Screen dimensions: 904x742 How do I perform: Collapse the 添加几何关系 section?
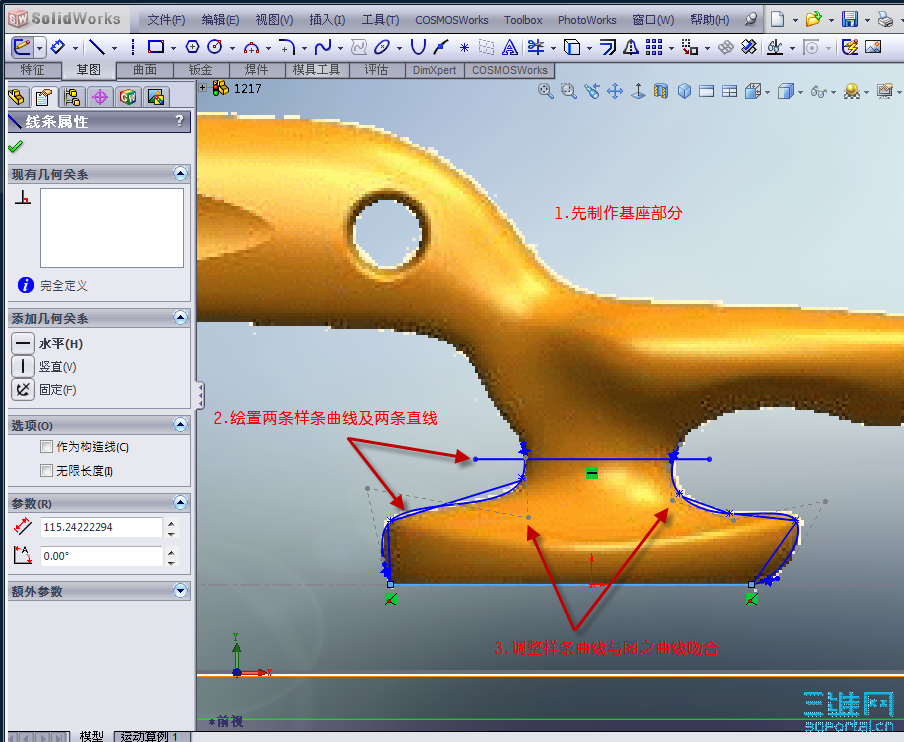[180, 317]
